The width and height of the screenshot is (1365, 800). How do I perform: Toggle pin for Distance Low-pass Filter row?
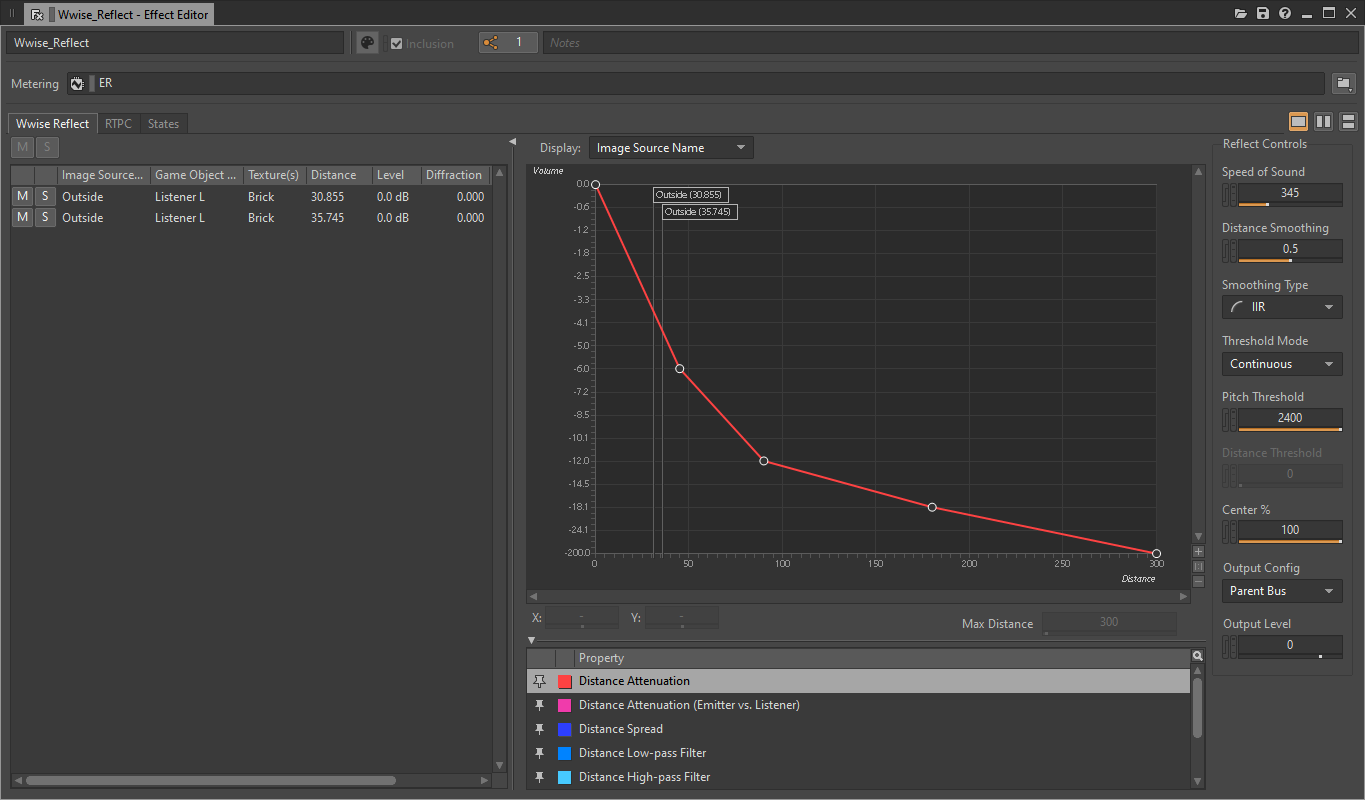click(x=540, y=753)
